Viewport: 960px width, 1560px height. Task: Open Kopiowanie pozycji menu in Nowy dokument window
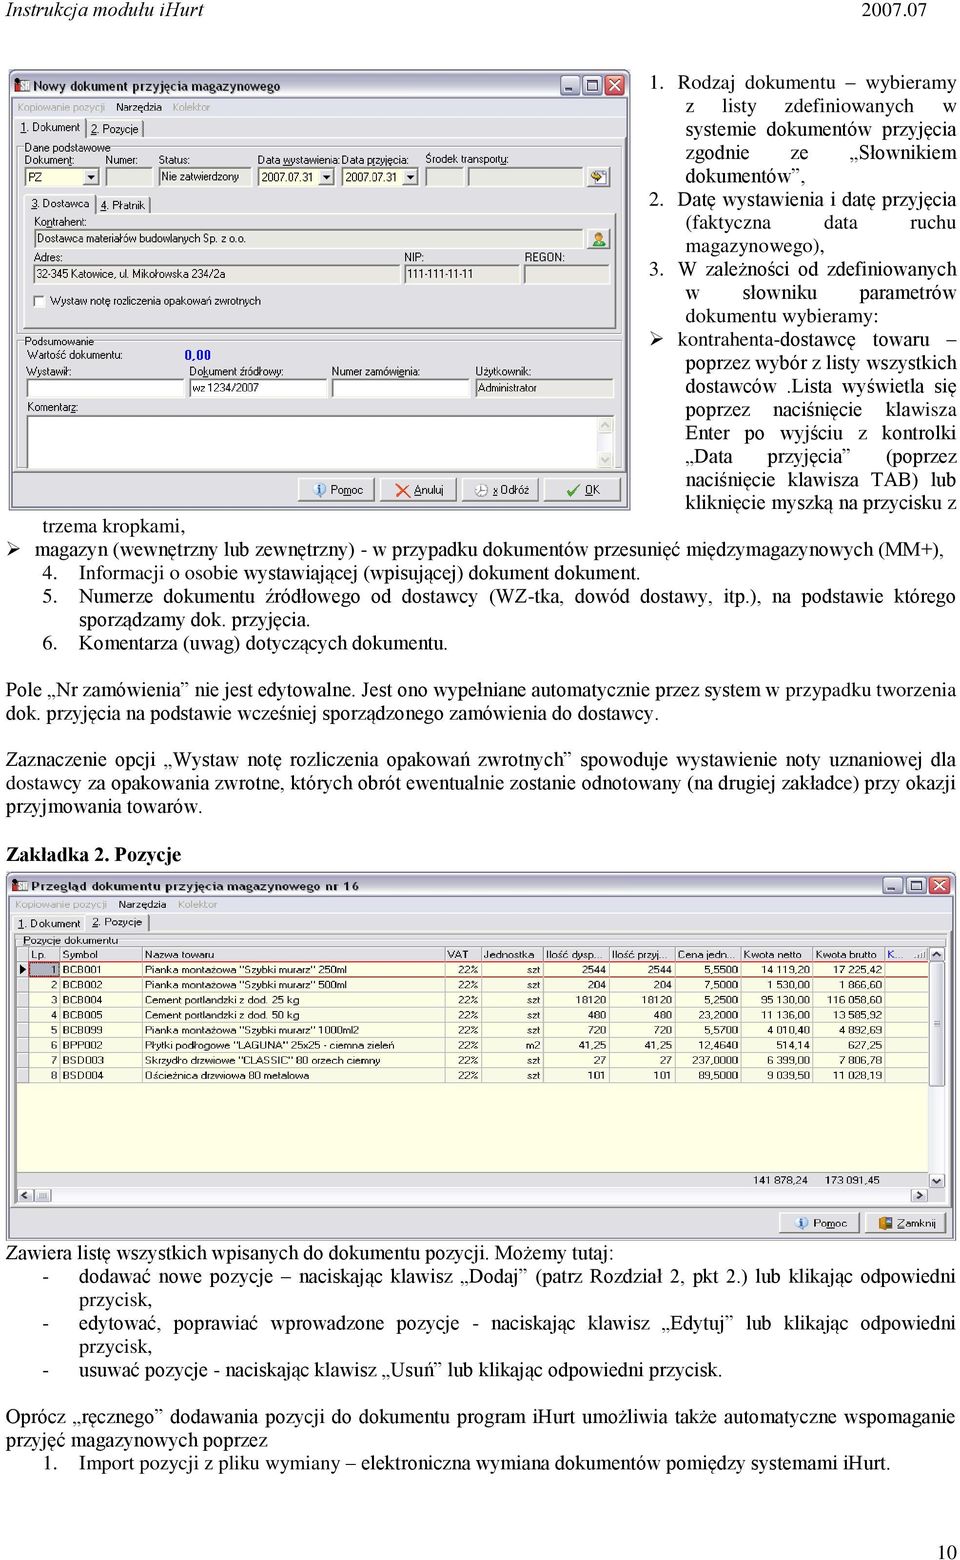pos(61,107)
